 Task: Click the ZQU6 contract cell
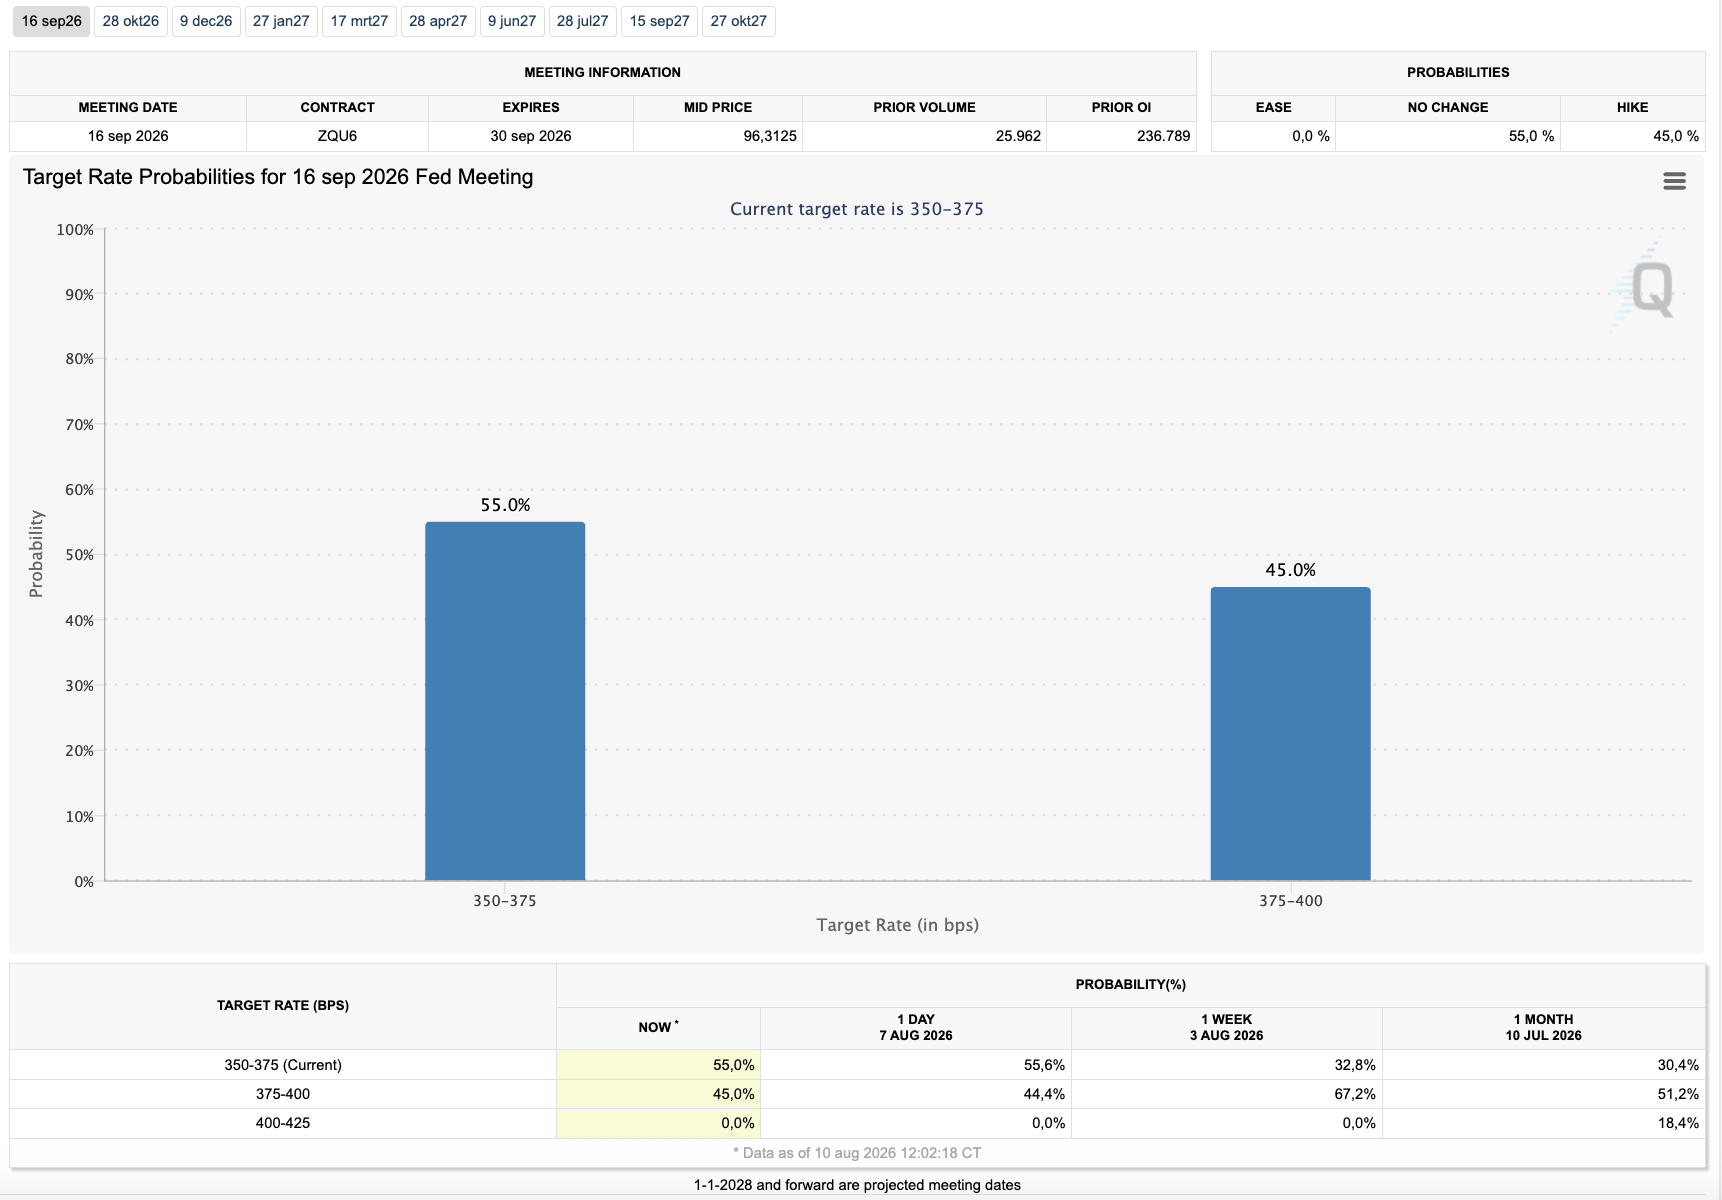point(338,136)
